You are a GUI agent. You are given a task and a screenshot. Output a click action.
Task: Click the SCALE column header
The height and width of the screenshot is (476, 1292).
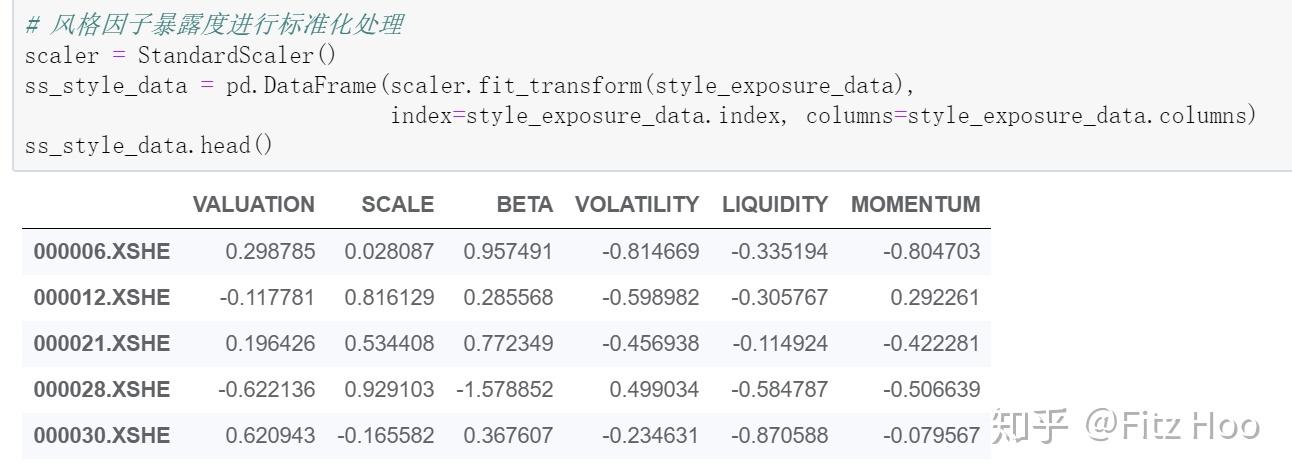pos(397,205)
